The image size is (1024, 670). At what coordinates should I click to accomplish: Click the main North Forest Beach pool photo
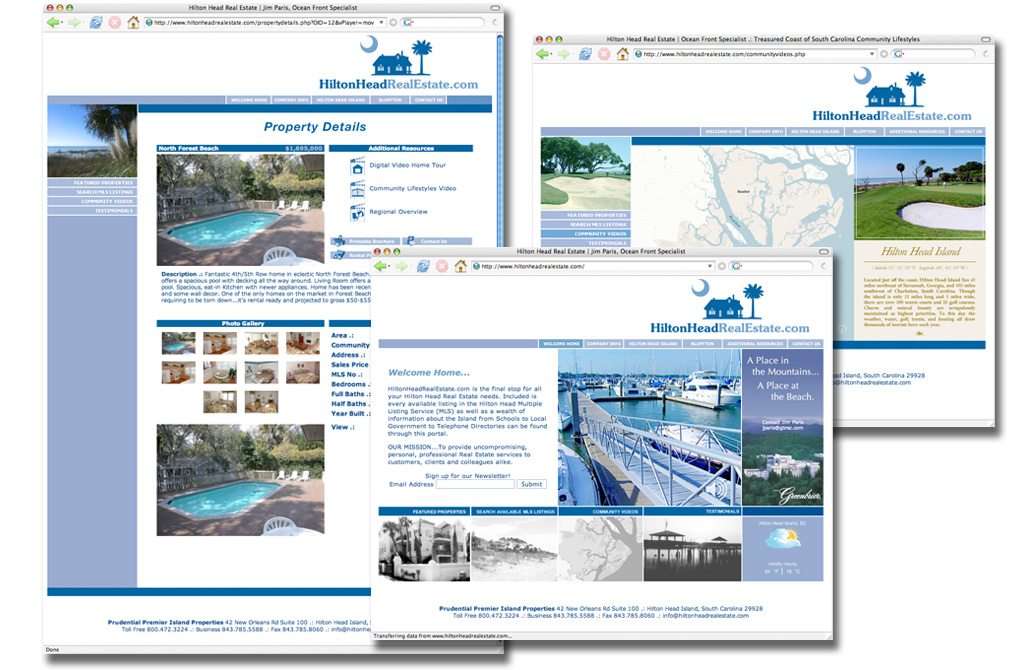click(240, 209)
